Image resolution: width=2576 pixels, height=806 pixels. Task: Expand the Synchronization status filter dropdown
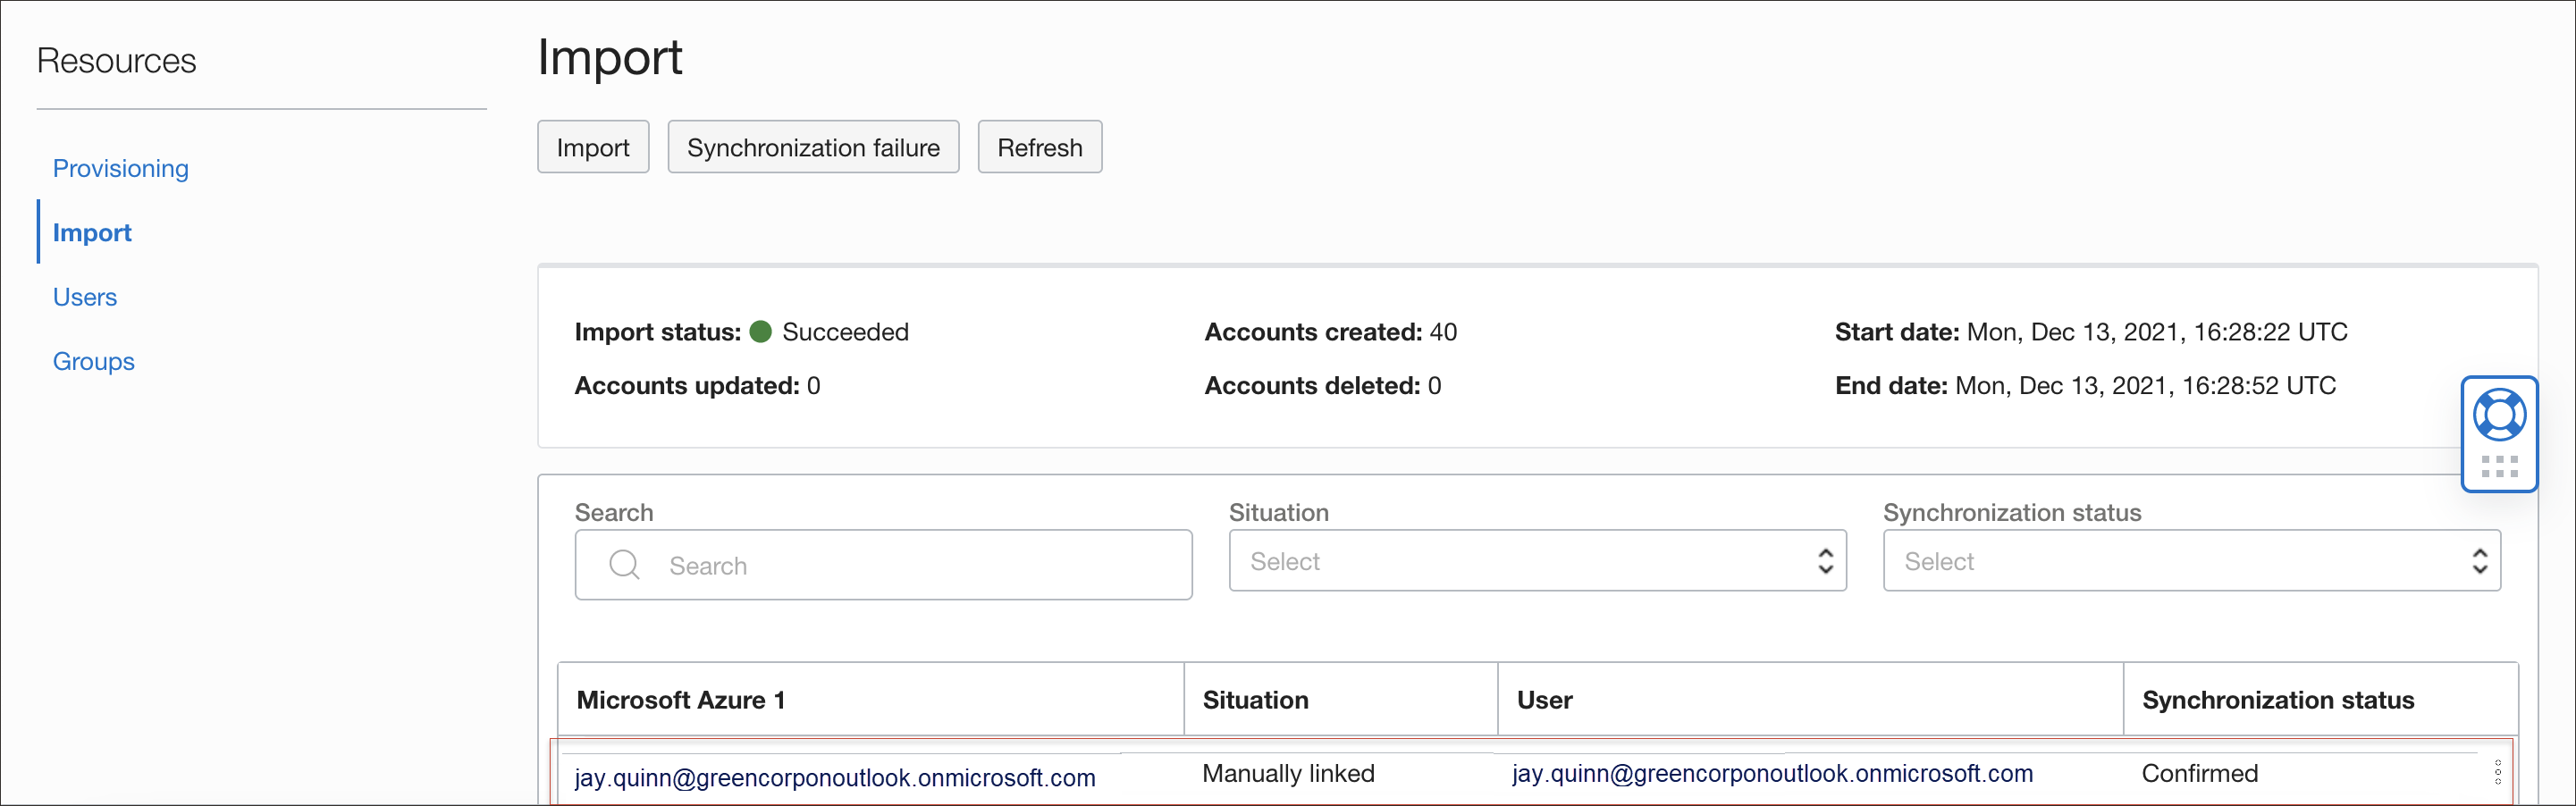click(2190, 561)
